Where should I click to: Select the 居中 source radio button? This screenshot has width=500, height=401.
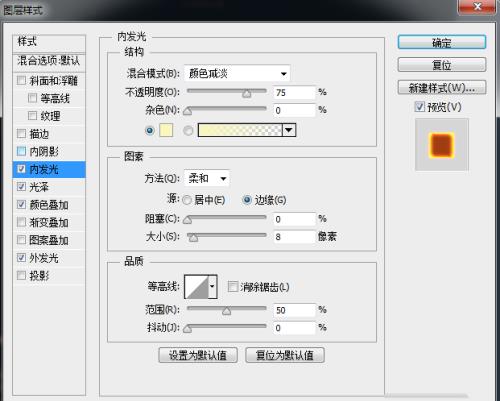pos(187,200)
